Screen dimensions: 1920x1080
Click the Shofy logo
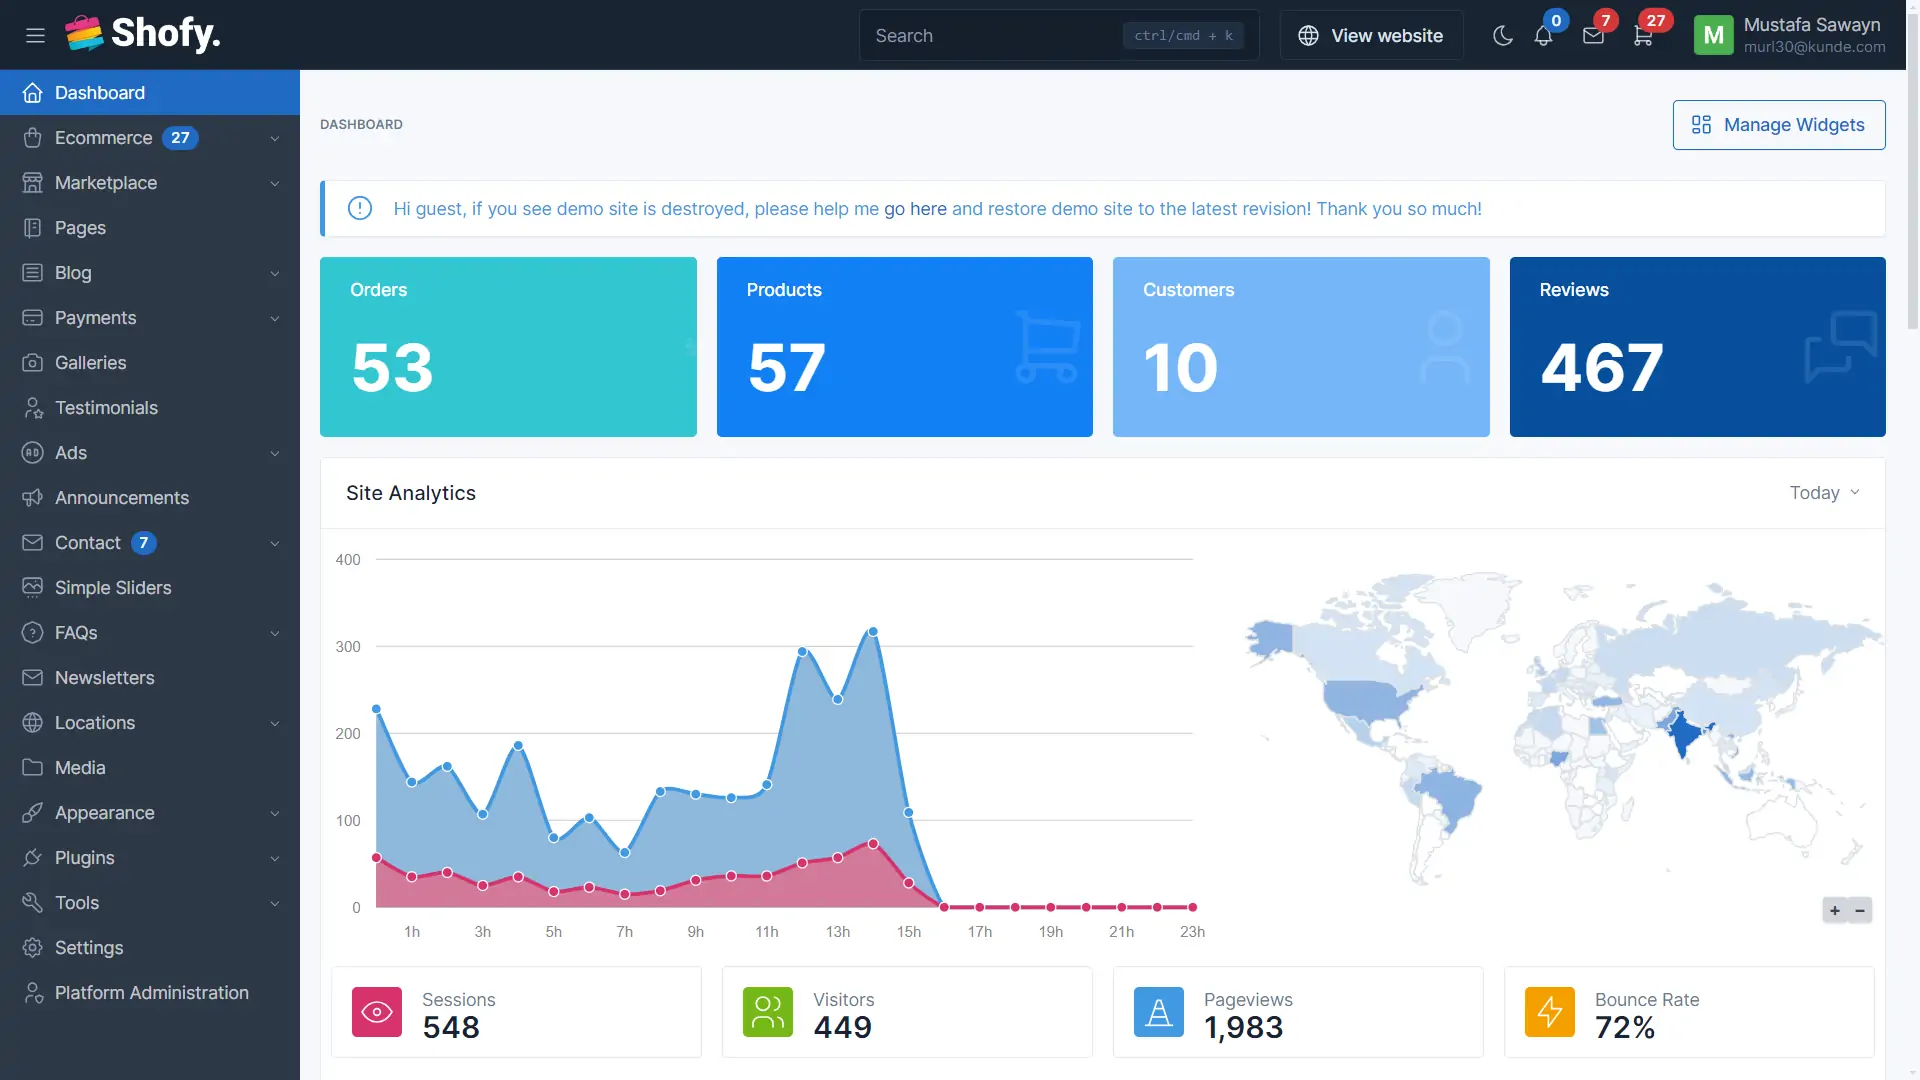coord(143,34)
